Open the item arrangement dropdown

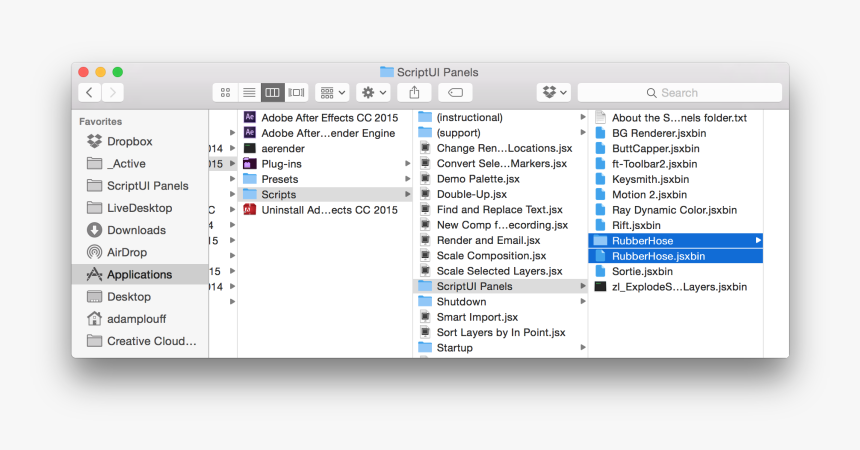tap(332, 93)
